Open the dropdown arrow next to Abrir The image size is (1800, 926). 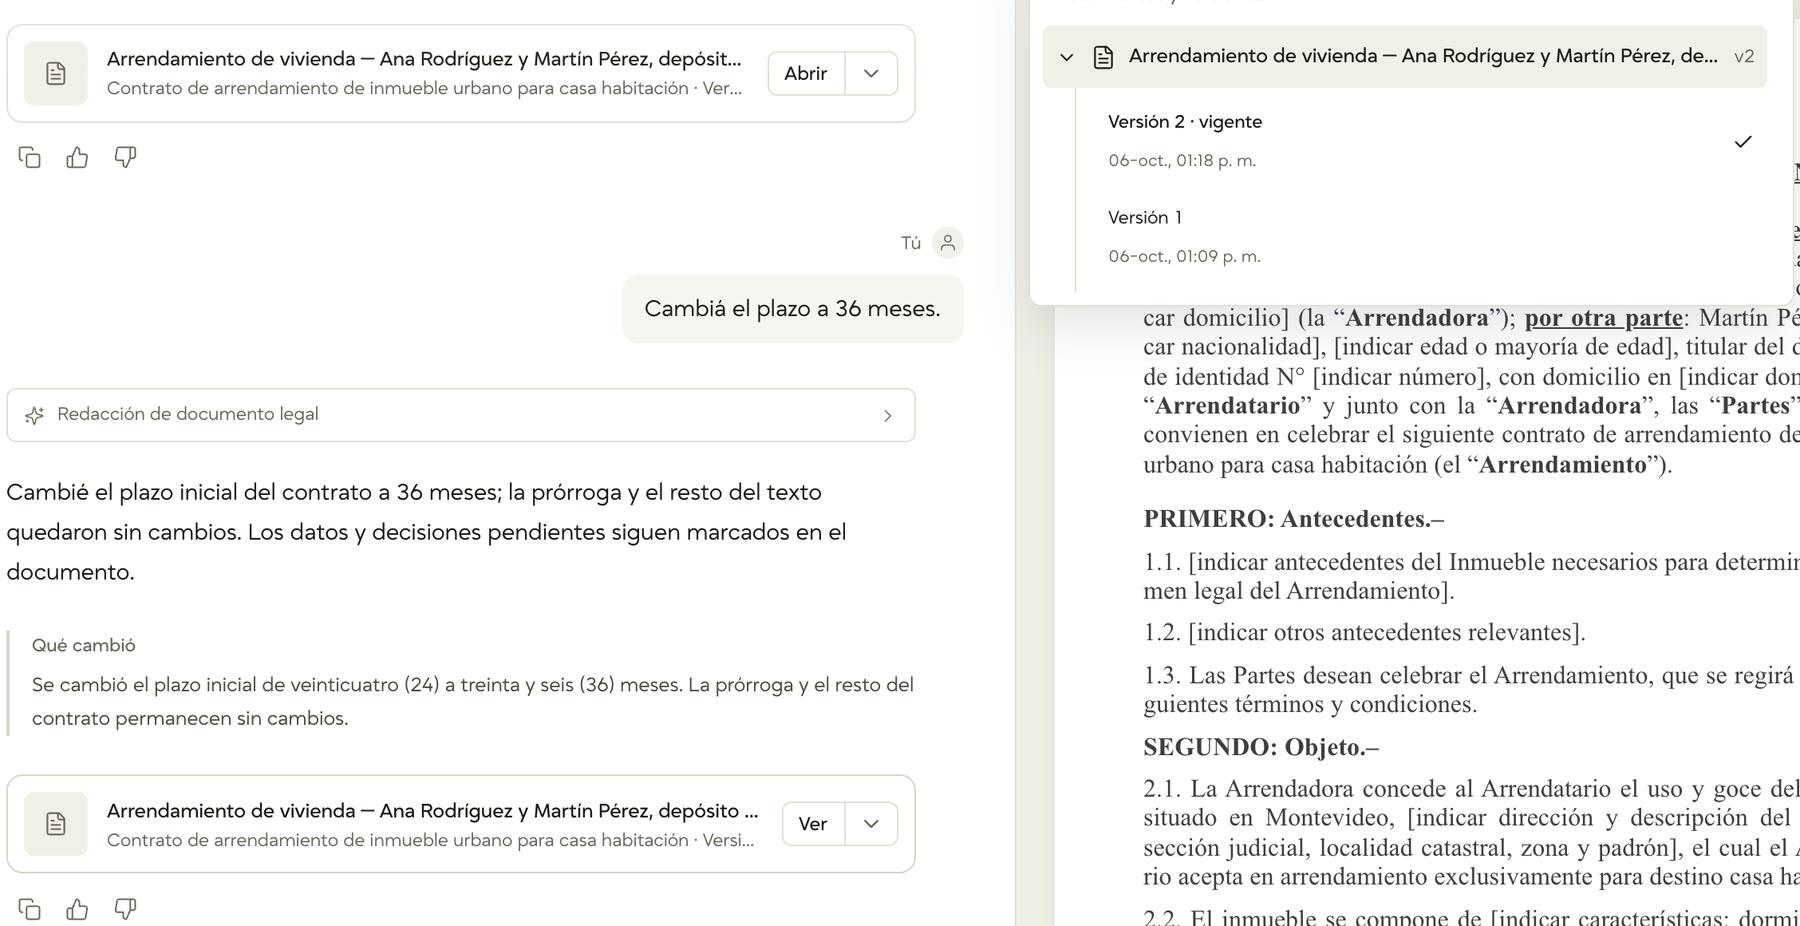(x=871, y=73)
